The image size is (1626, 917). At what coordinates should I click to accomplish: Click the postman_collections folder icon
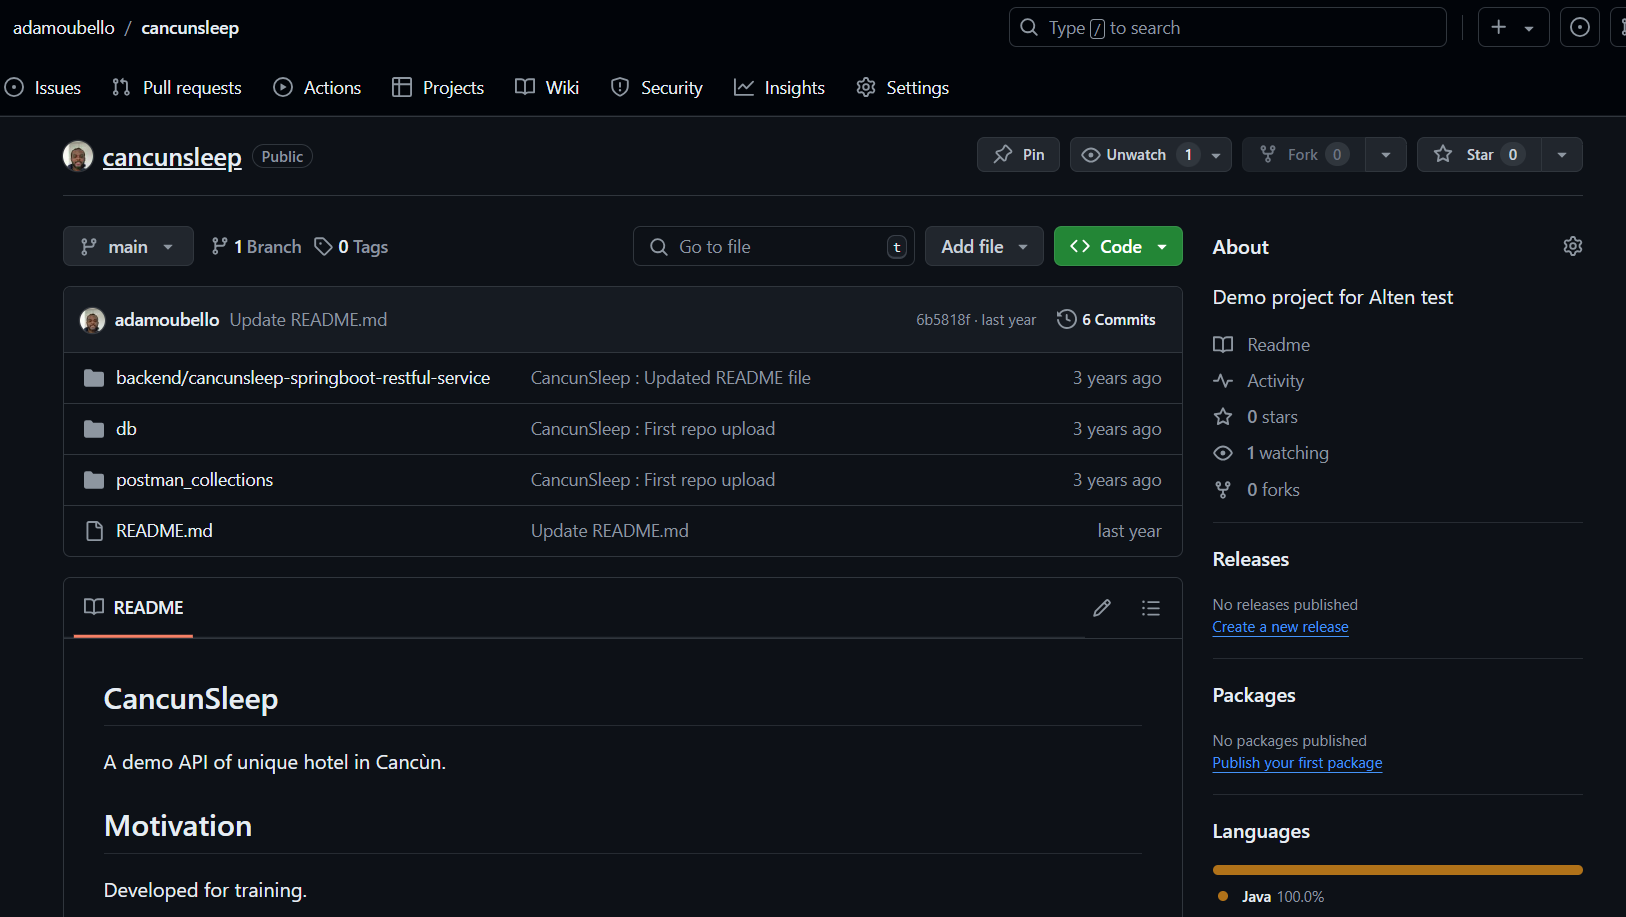(94, 480)
